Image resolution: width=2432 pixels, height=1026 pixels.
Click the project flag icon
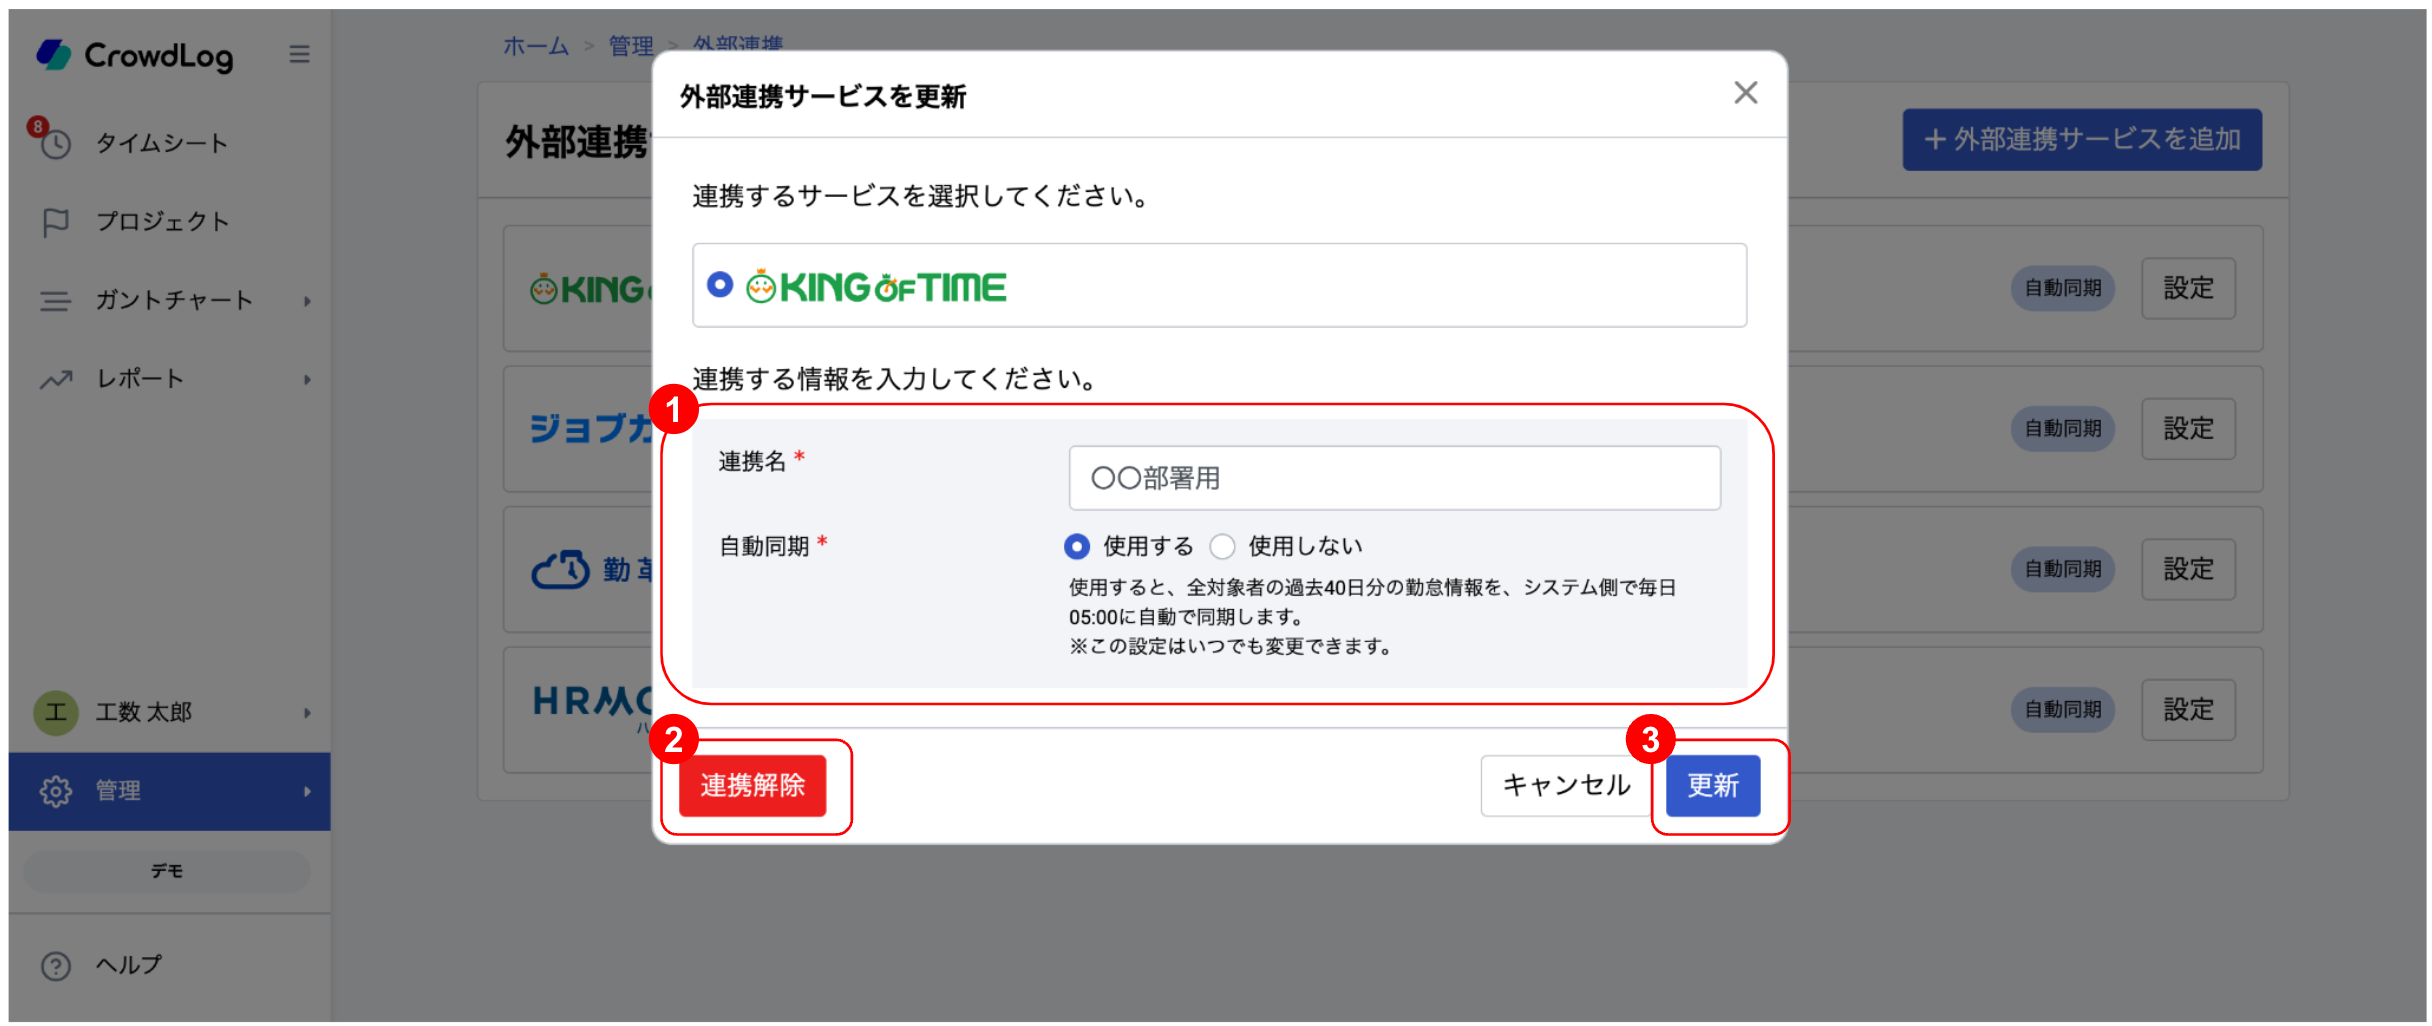pos(55,222)
